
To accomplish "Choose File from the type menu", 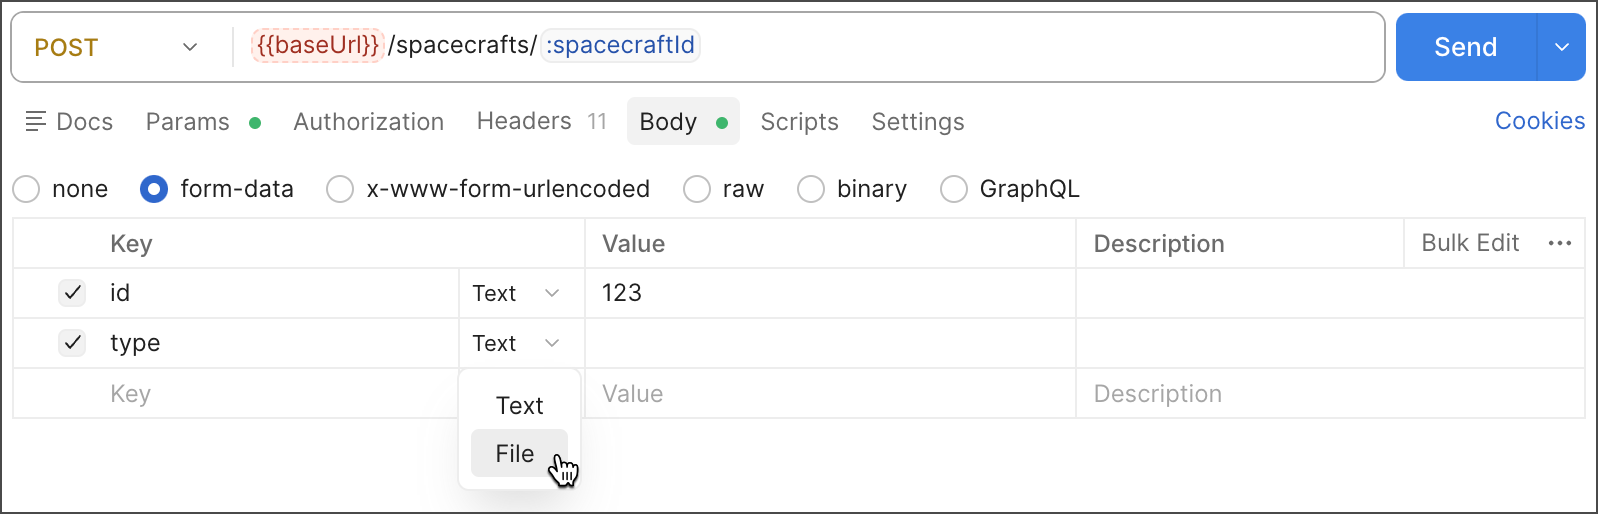I will [516, 454].
